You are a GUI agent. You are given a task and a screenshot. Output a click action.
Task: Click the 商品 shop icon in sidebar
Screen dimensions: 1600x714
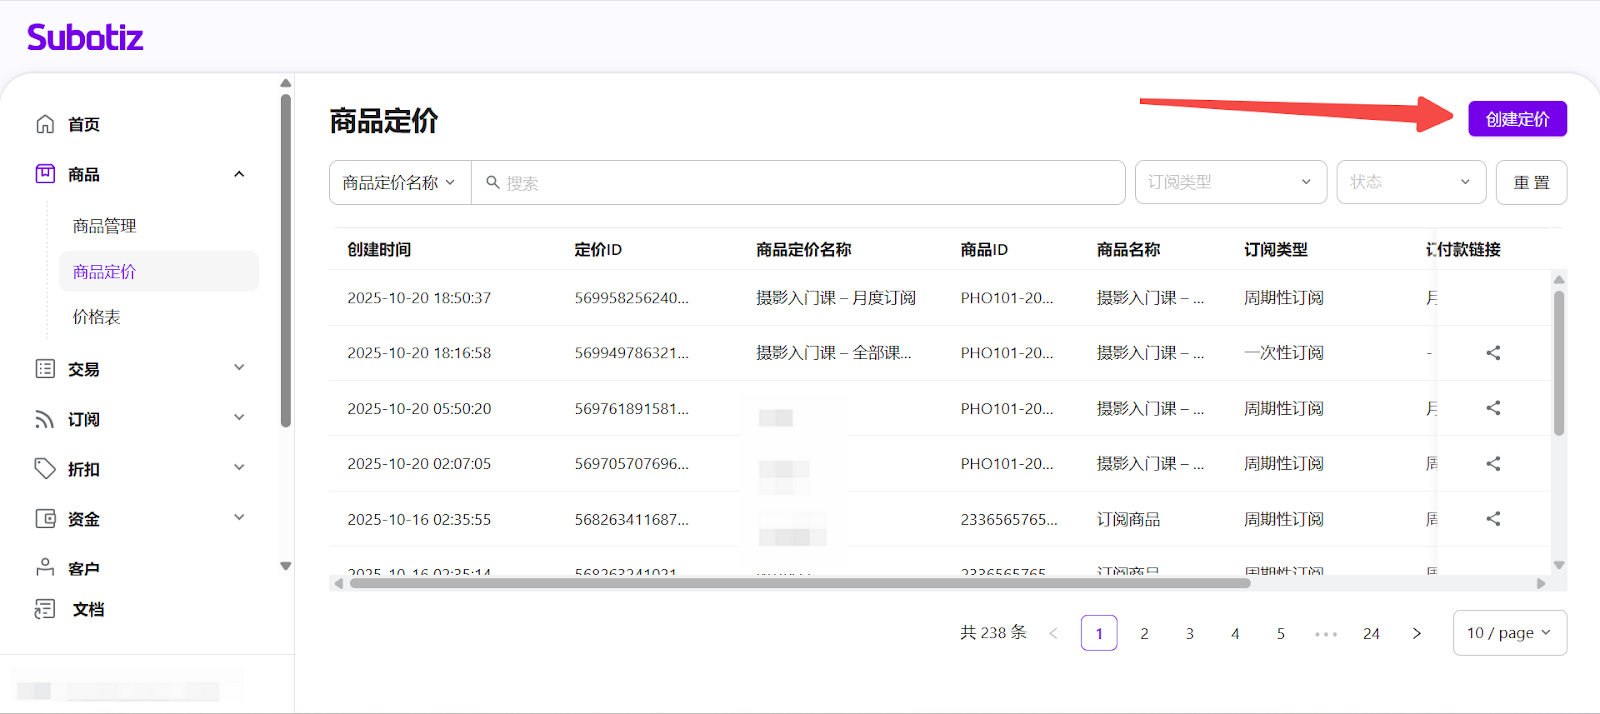pyautogui.click(x=45, y=174)
